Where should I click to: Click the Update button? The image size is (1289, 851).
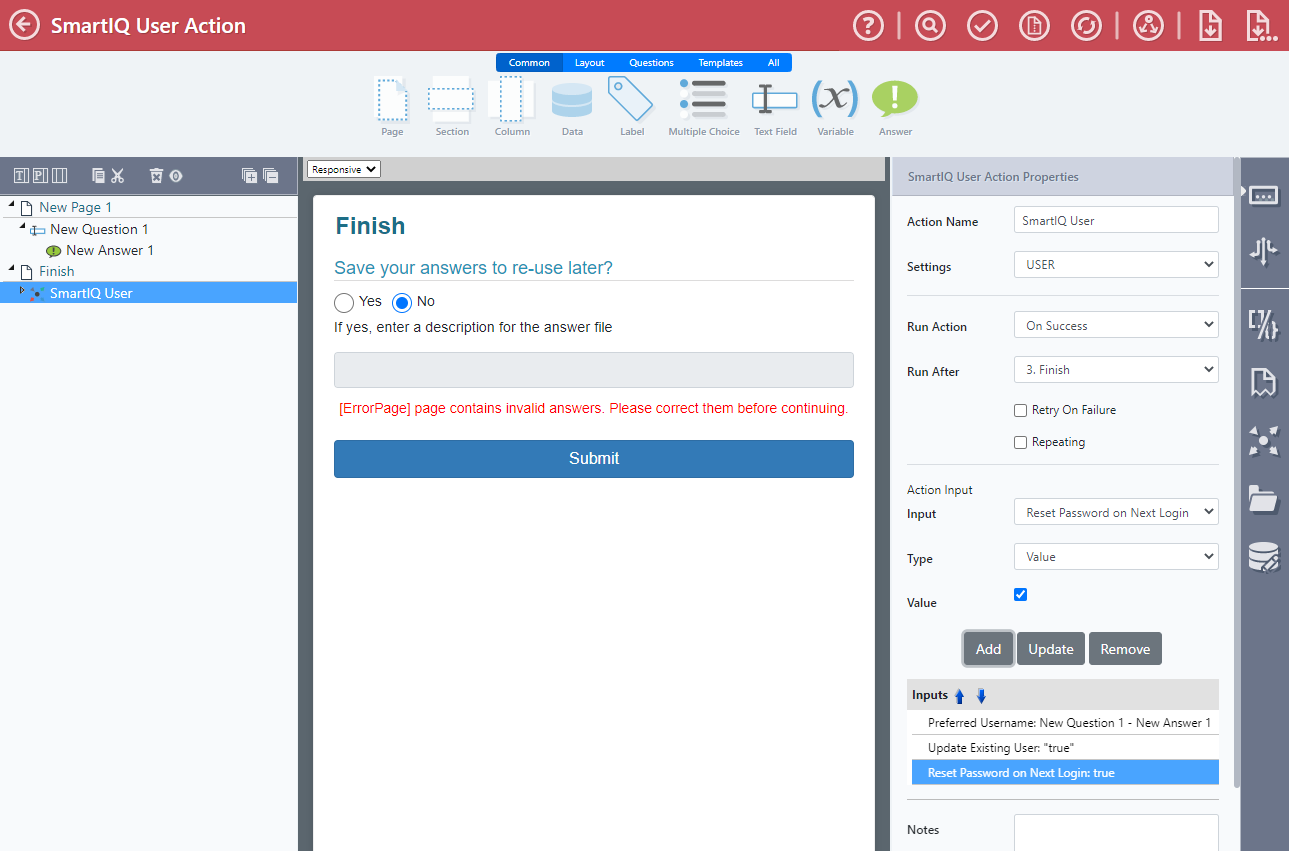click(x=1051, y=649)
